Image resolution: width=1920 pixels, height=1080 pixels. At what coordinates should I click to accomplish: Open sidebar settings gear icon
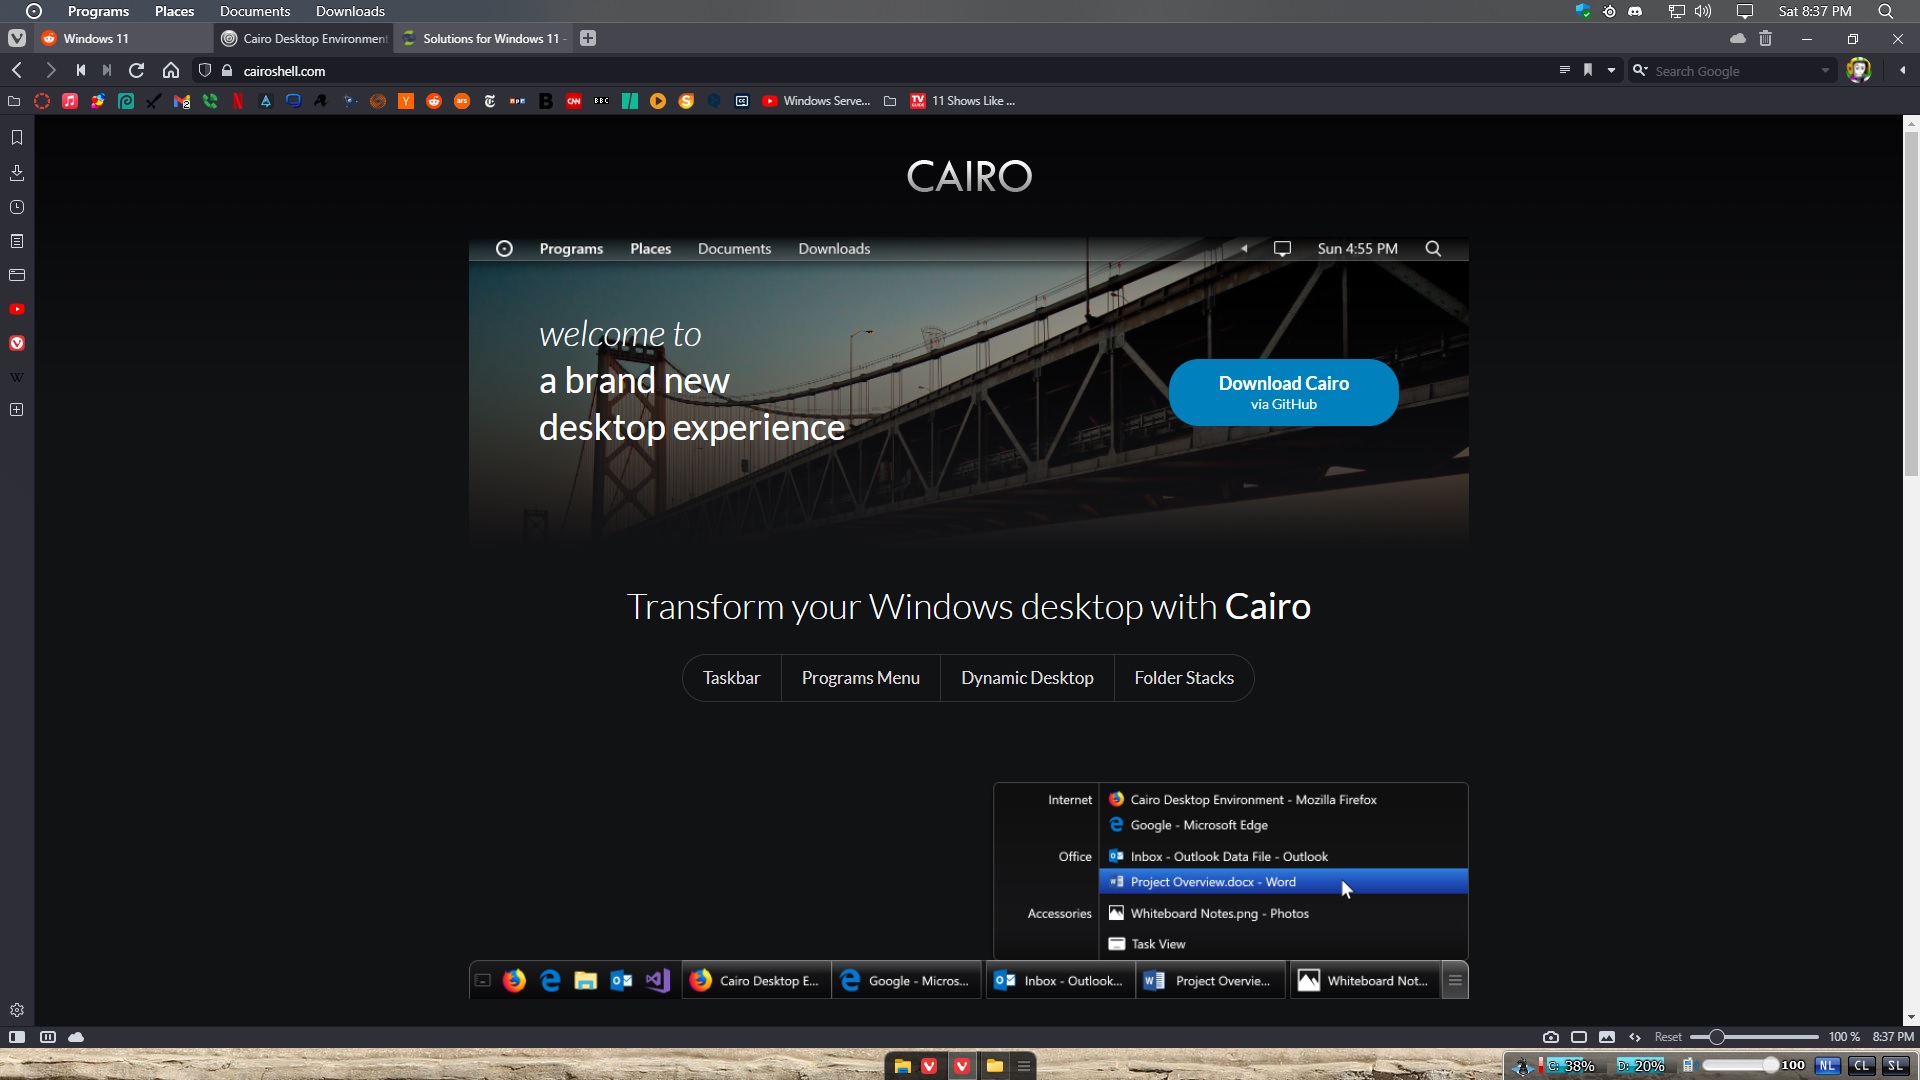click(x=17, y=1010)
